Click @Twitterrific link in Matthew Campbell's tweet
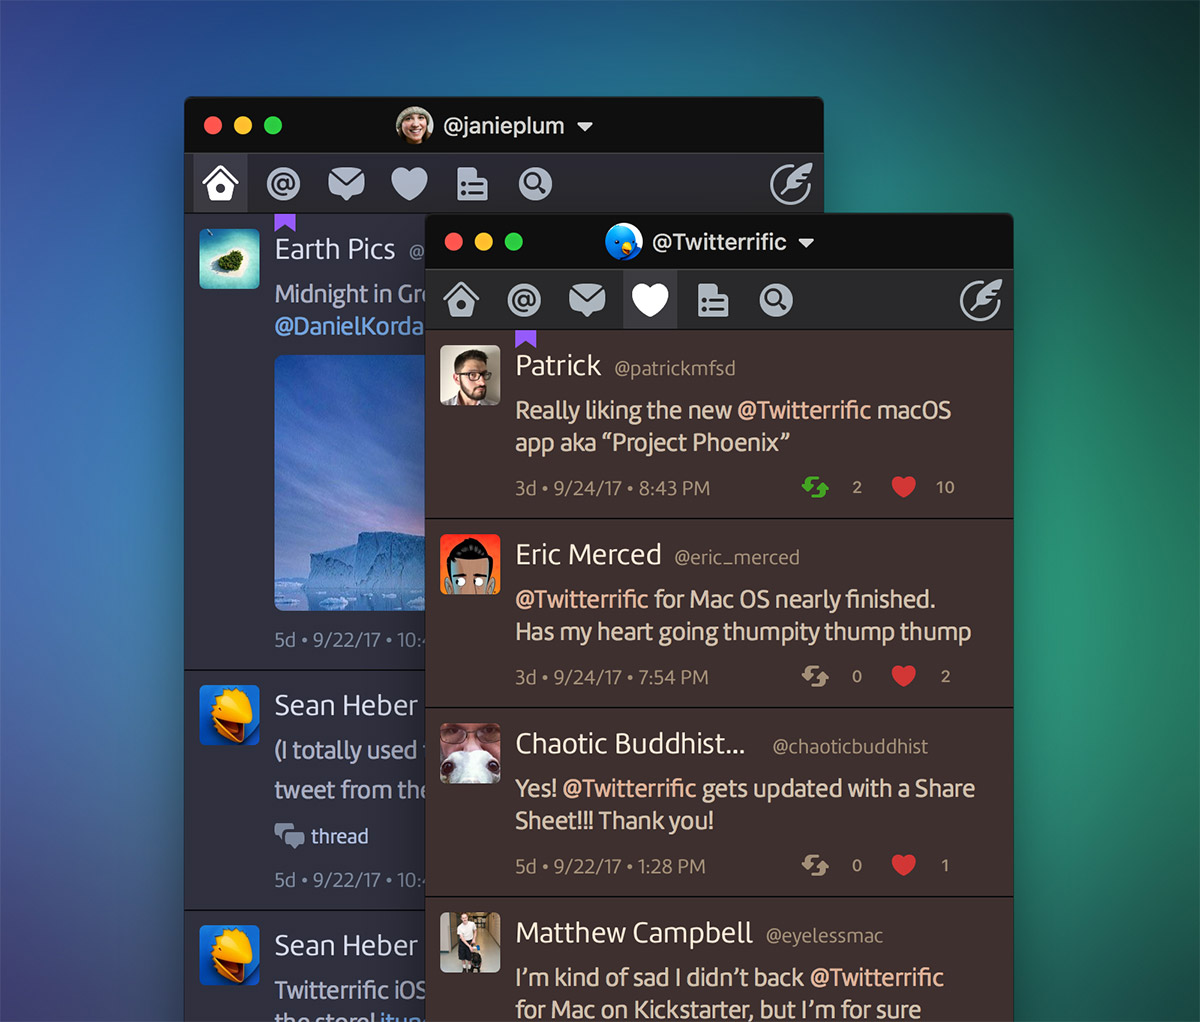Screen dimensions: 1200x1022 point(876,978)
